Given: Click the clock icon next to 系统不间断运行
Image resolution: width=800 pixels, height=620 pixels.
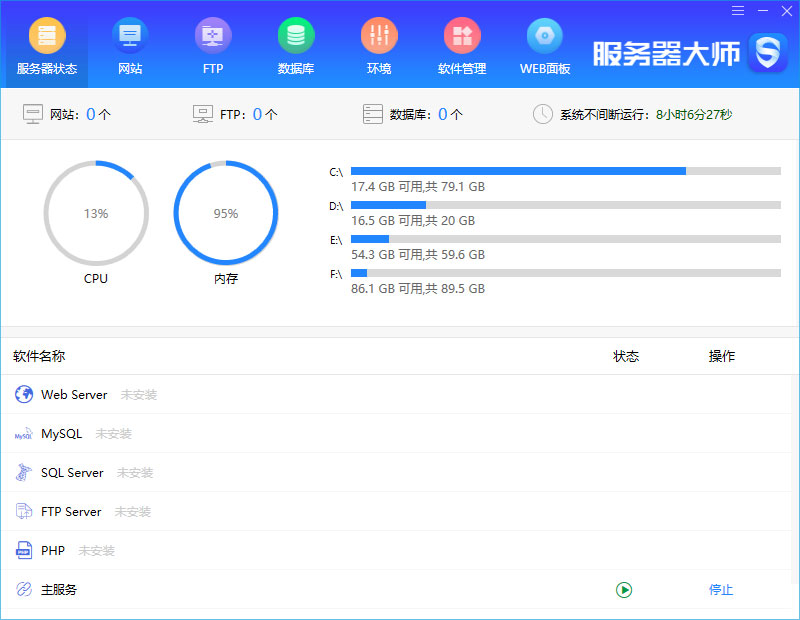Looking at the screenshot, I should (542, 113).
